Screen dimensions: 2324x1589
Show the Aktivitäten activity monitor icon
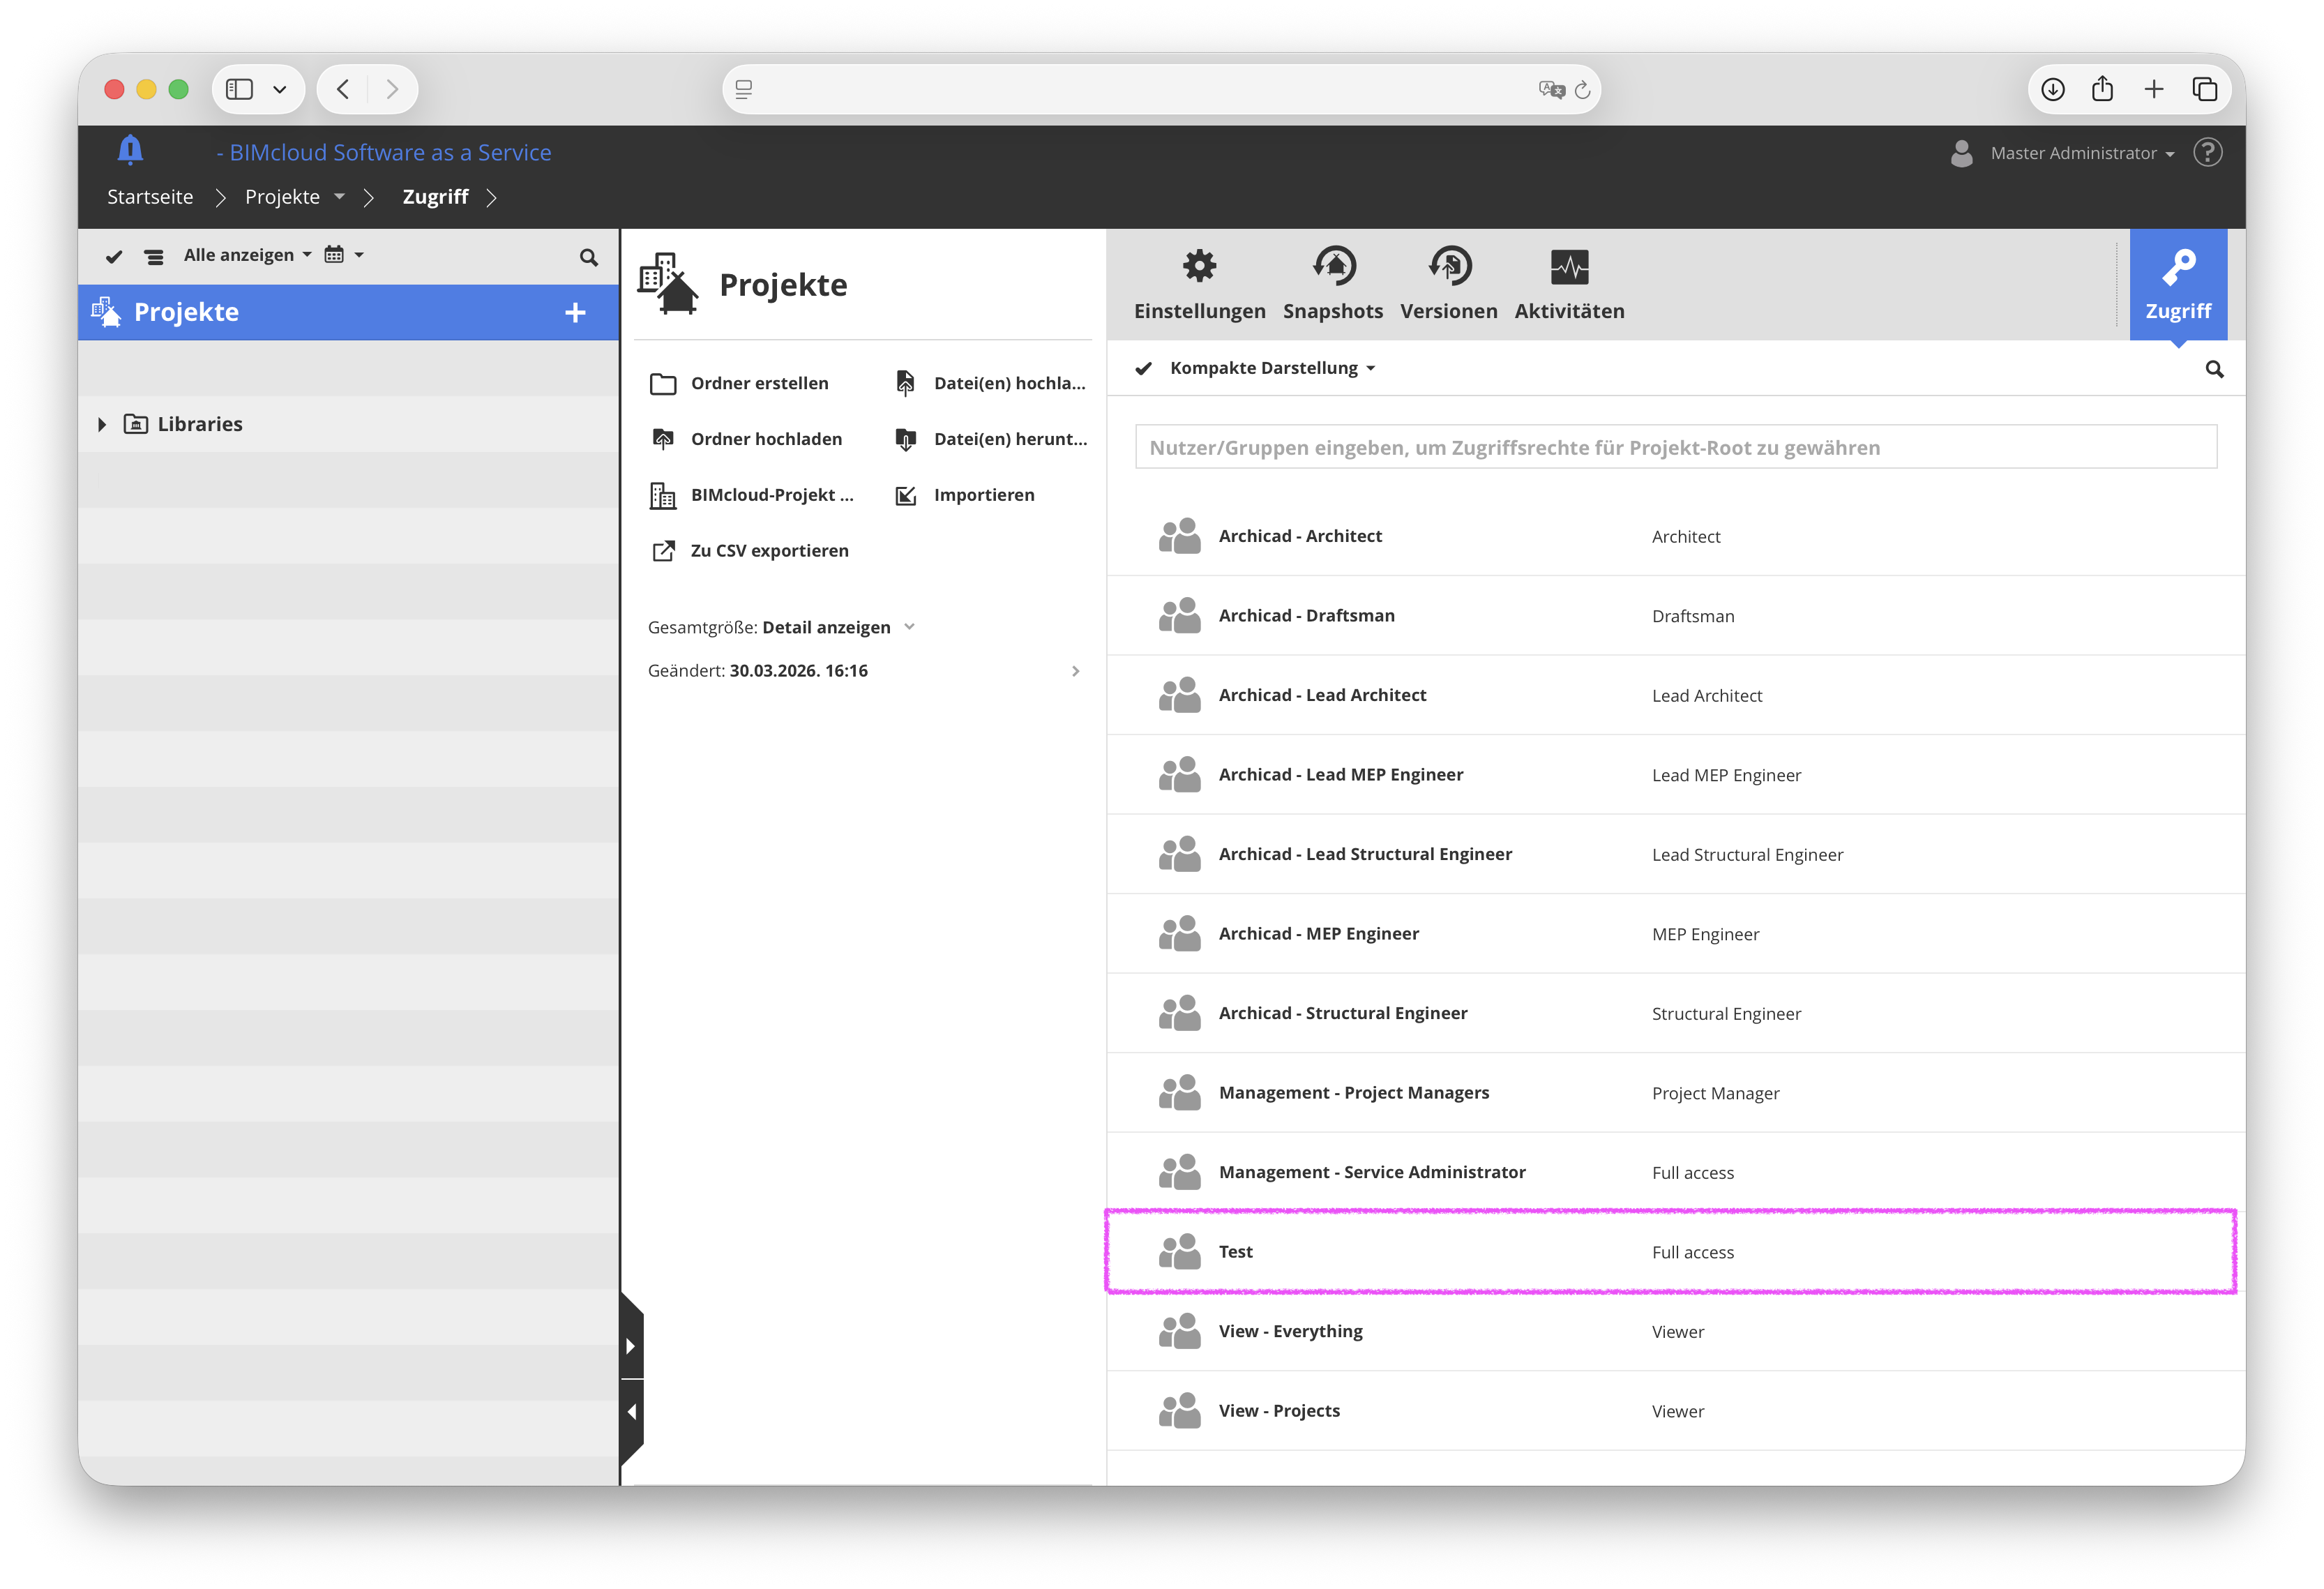(1569, 266)
